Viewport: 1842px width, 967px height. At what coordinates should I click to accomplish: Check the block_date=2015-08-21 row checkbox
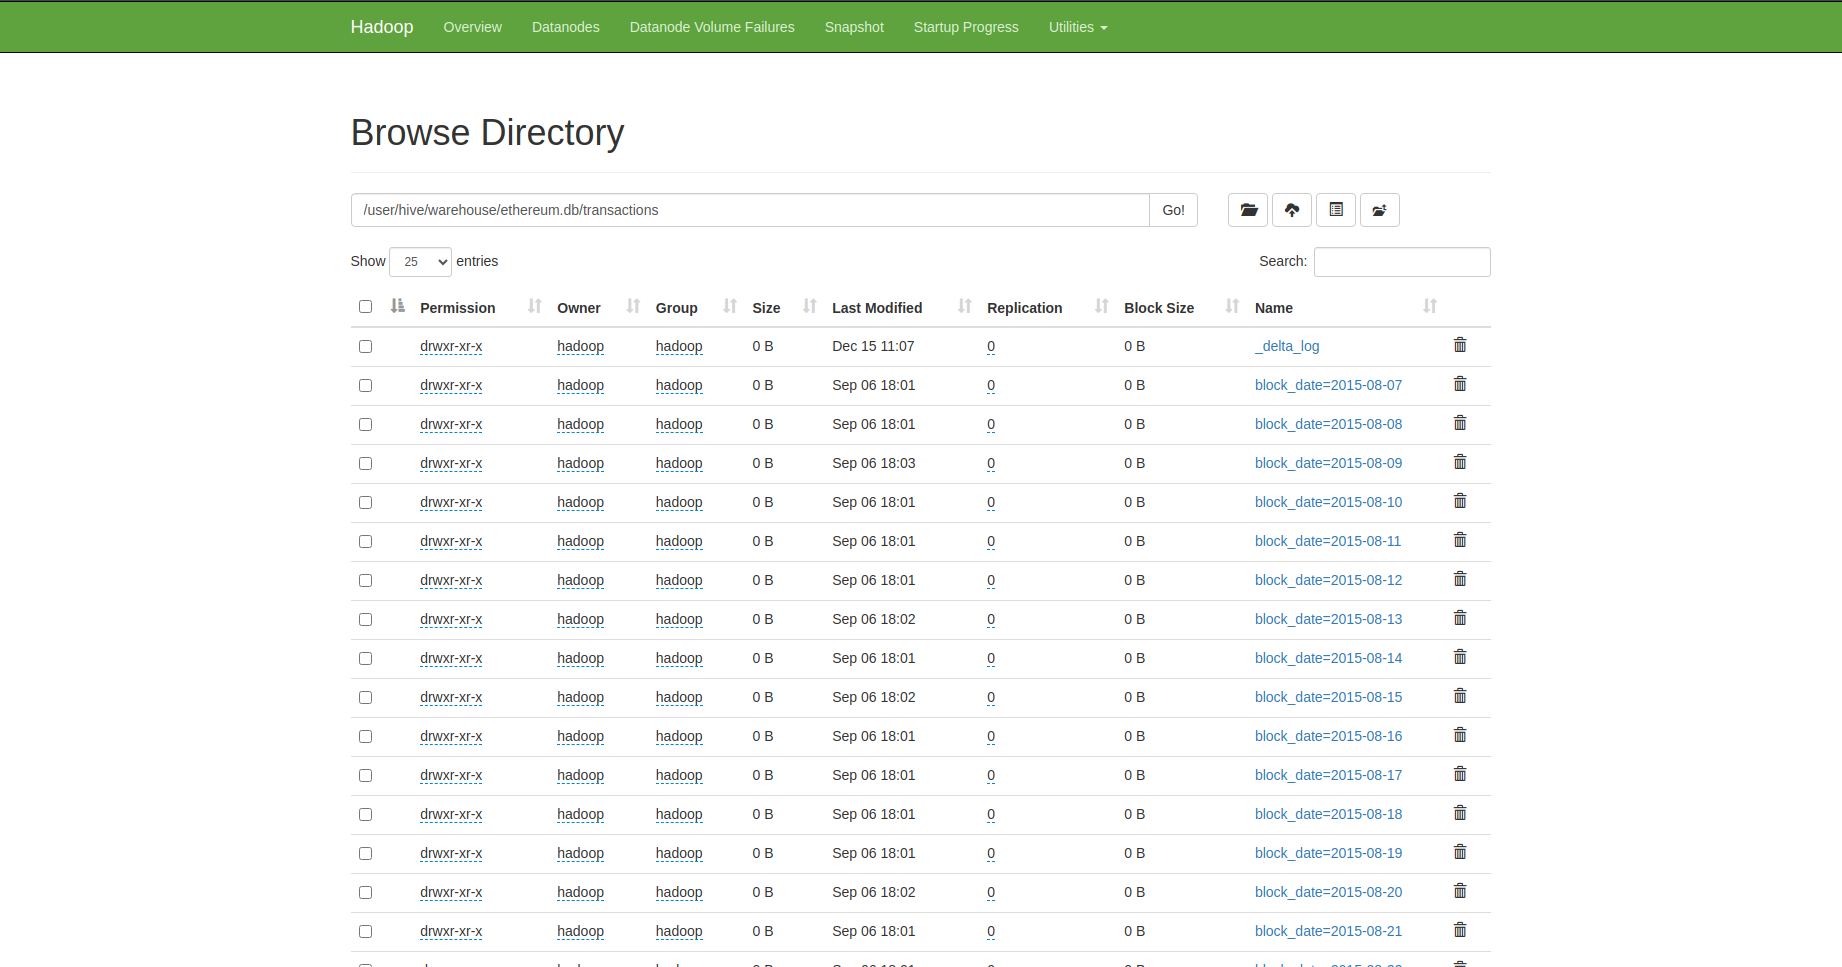pyautogui.click(x=365, y=931)
